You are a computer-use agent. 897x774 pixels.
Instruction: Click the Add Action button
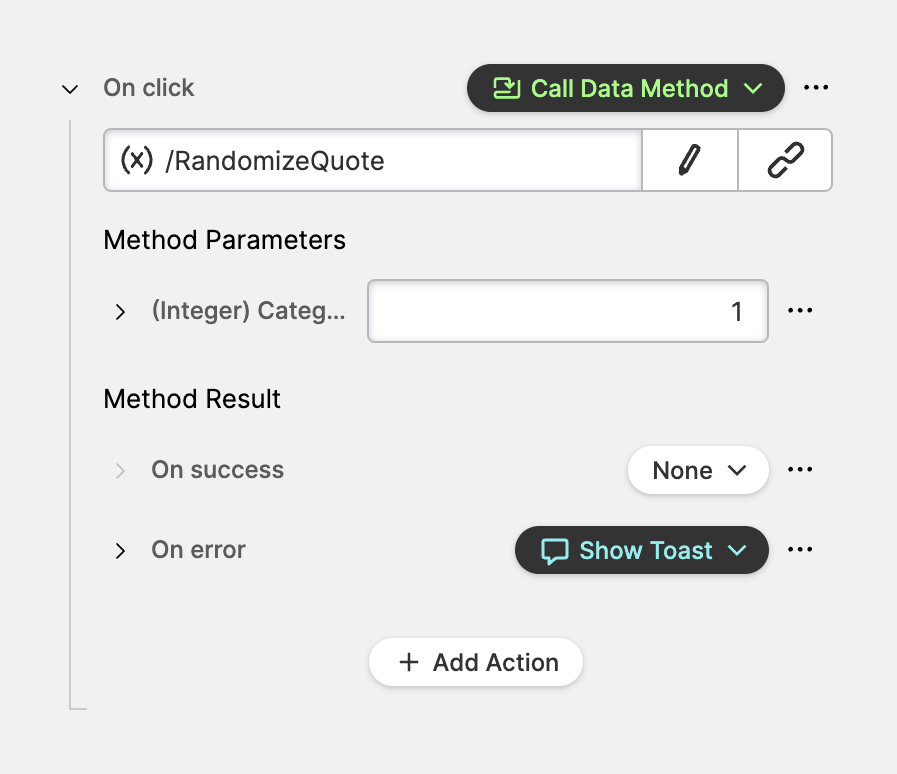coord(476,662)
